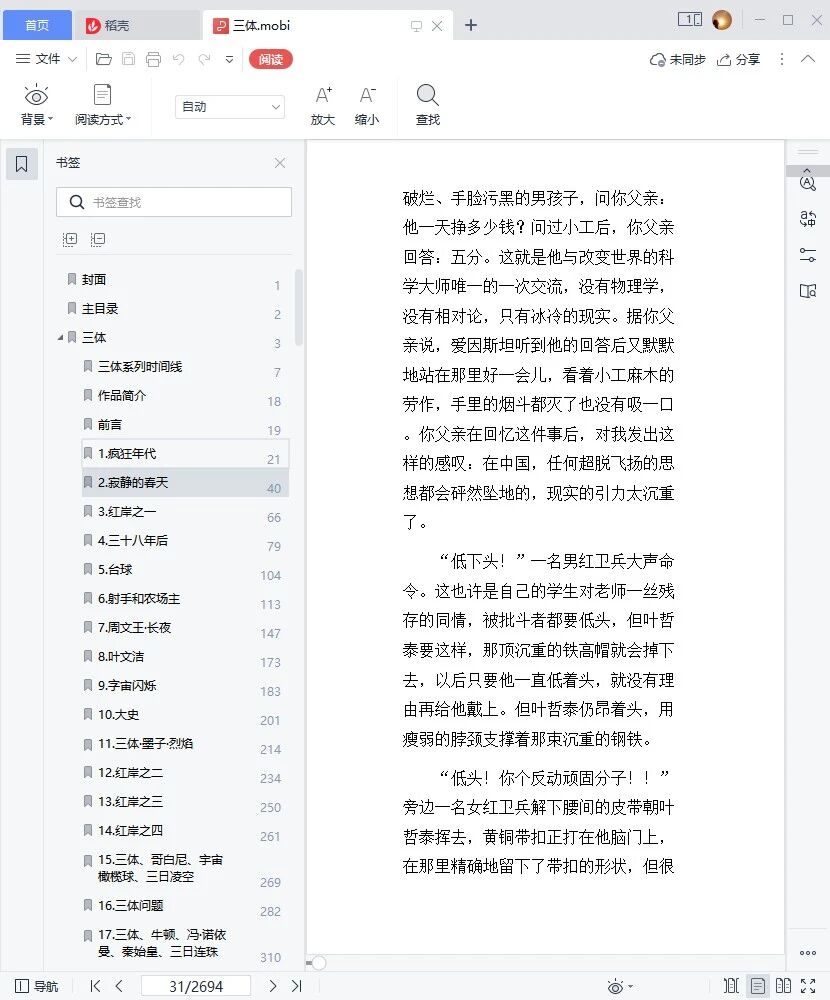Click the 查找 search icon

coord(427,105)
